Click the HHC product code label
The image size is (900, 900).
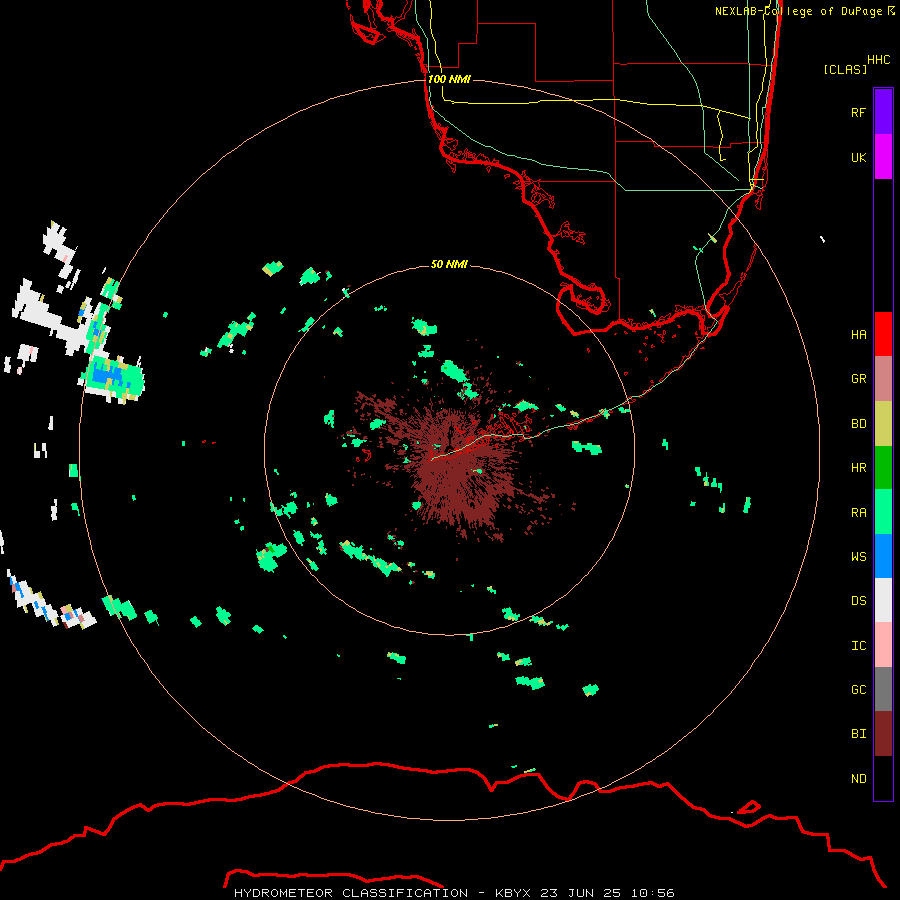(x=878, y=60)
